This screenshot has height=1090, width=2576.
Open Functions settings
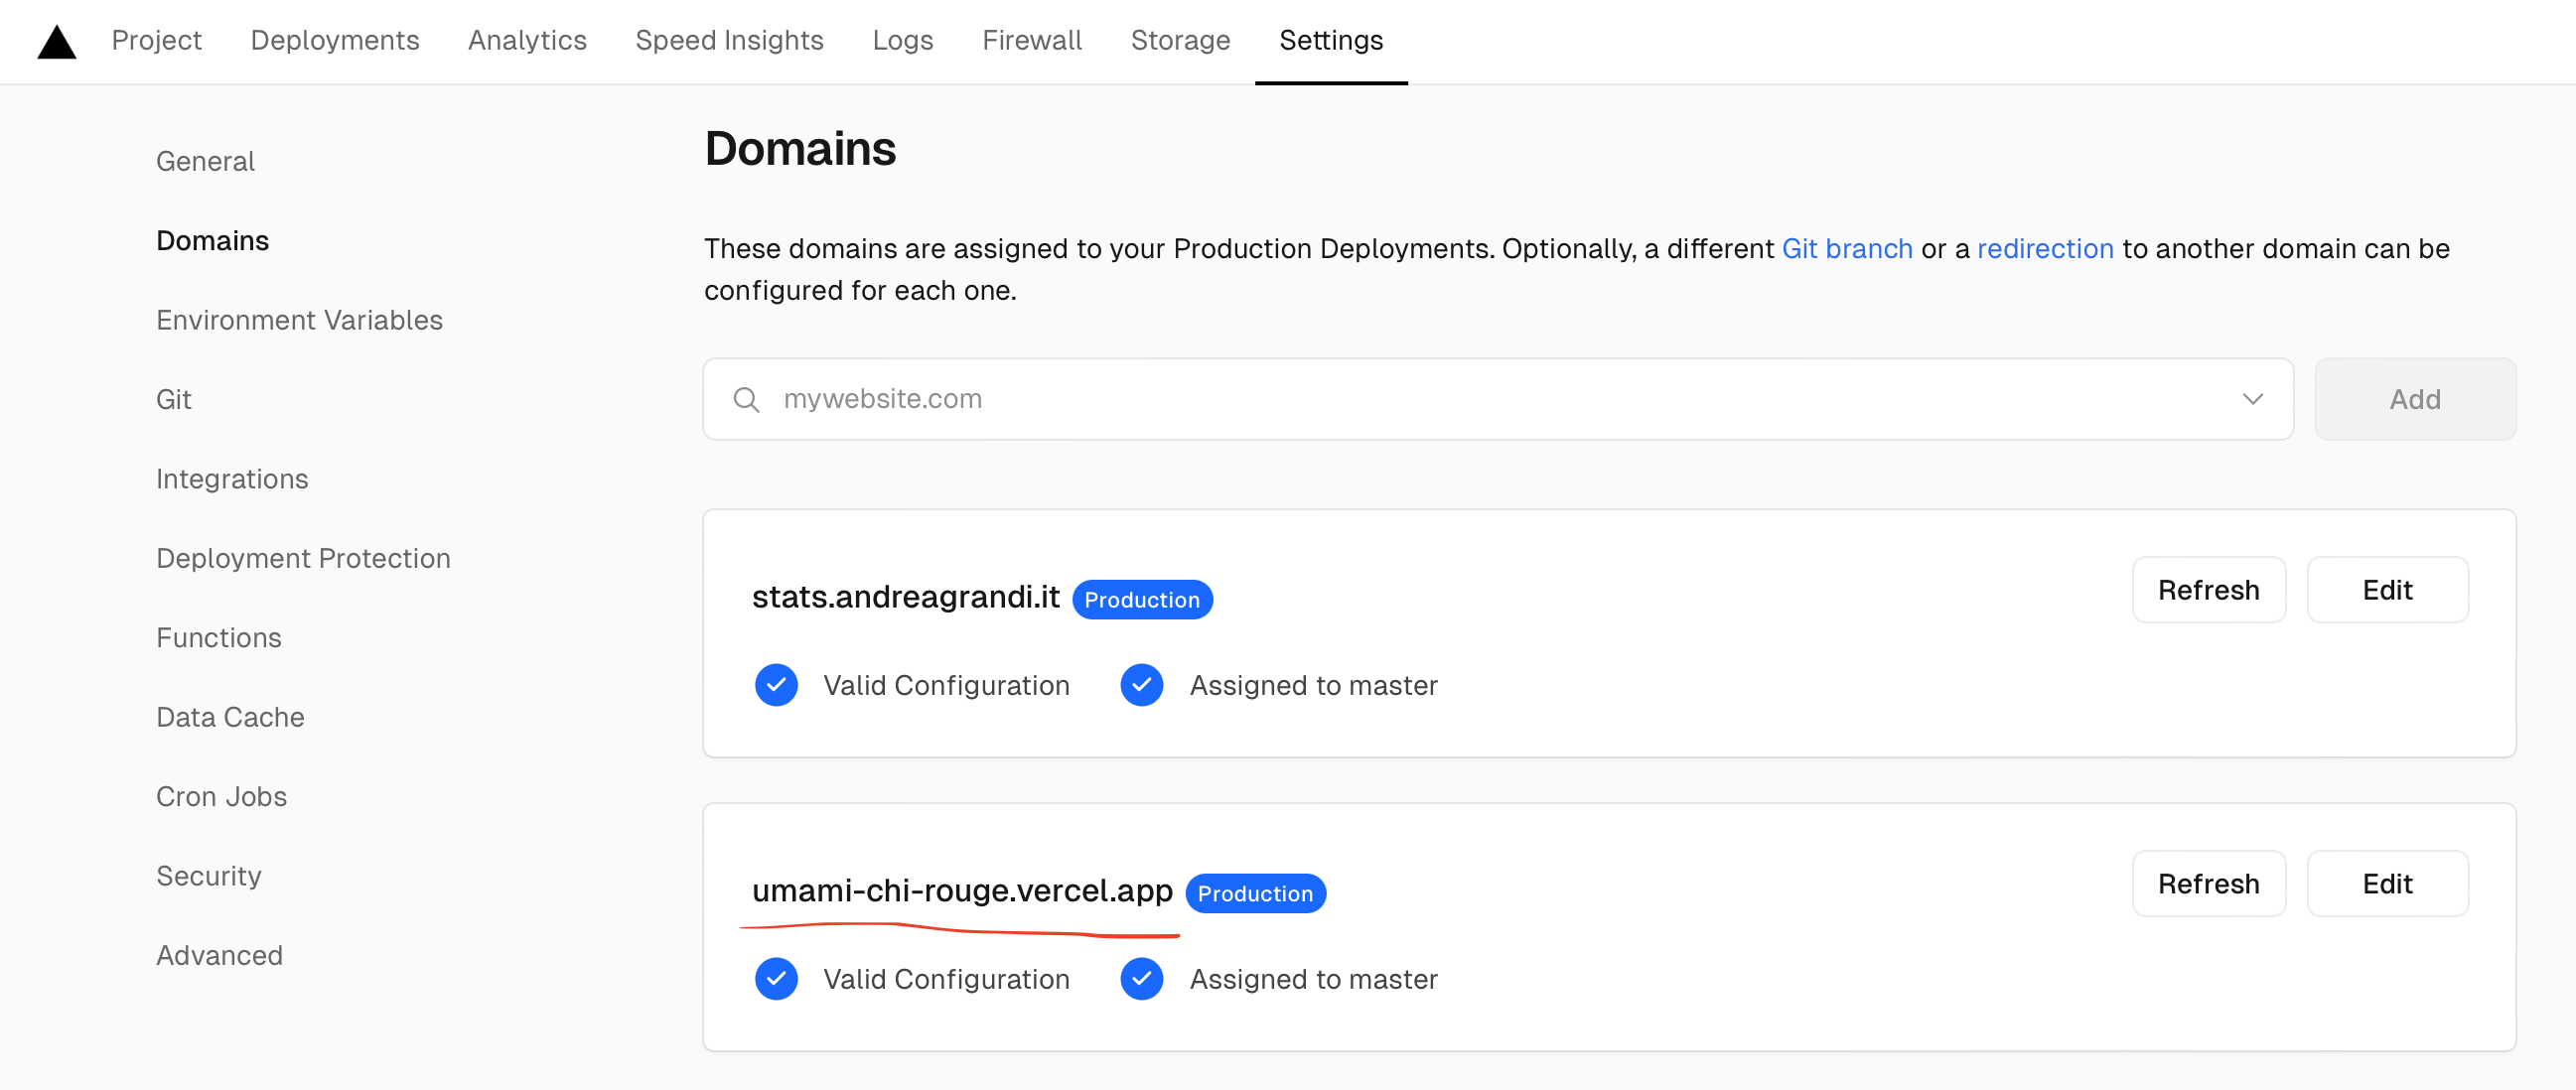pos(218,638)
